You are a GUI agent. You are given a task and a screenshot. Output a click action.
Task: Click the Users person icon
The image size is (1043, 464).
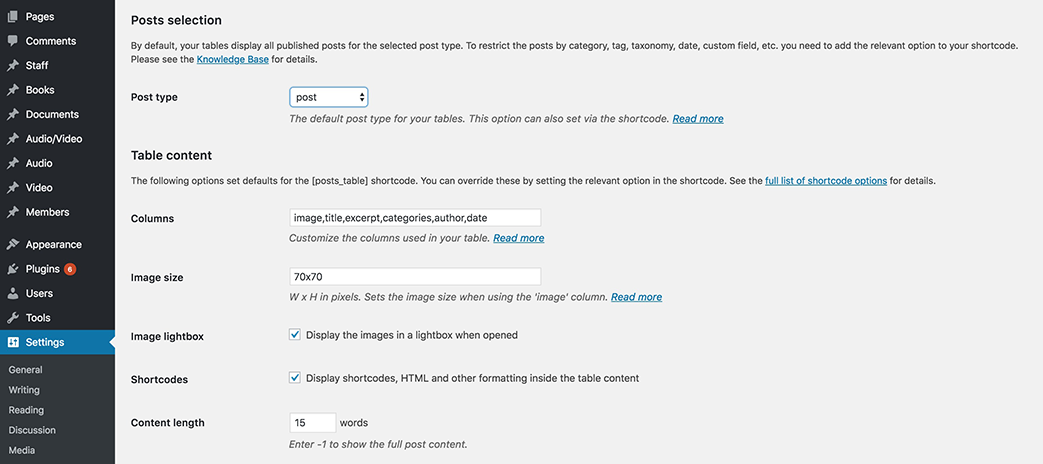[x=12, y=294]
